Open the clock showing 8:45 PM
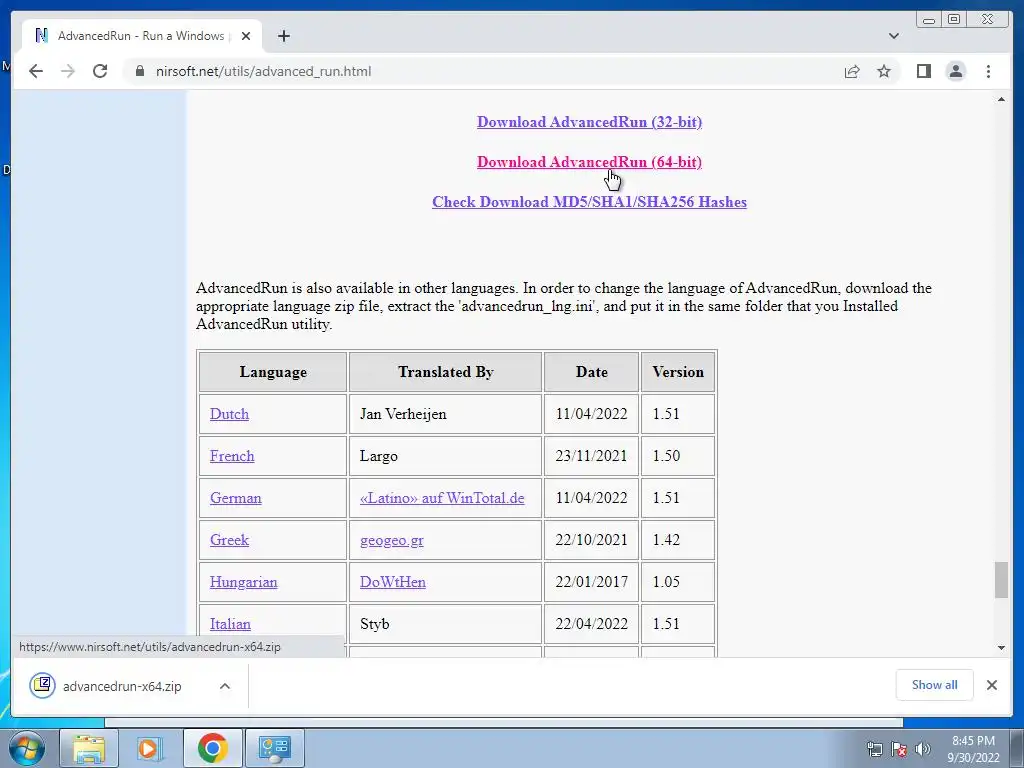1024x768 pixels. click(973, 749)
